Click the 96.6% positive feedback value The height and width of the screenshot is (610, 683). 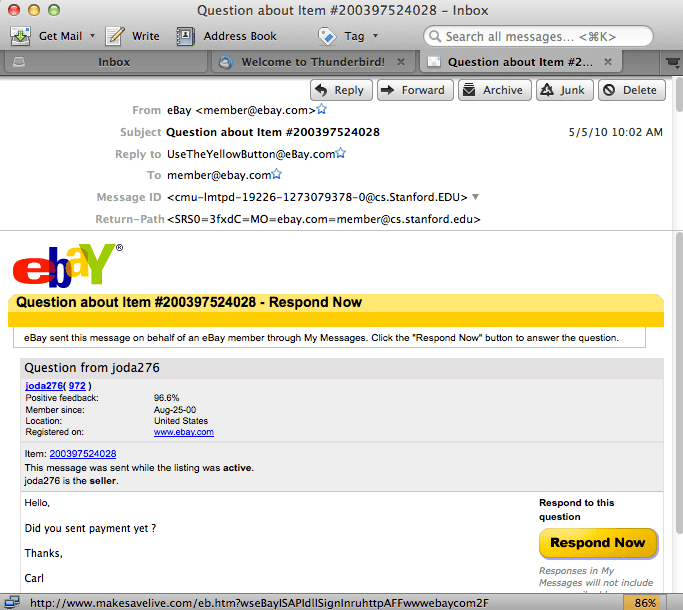coord(166,398)
